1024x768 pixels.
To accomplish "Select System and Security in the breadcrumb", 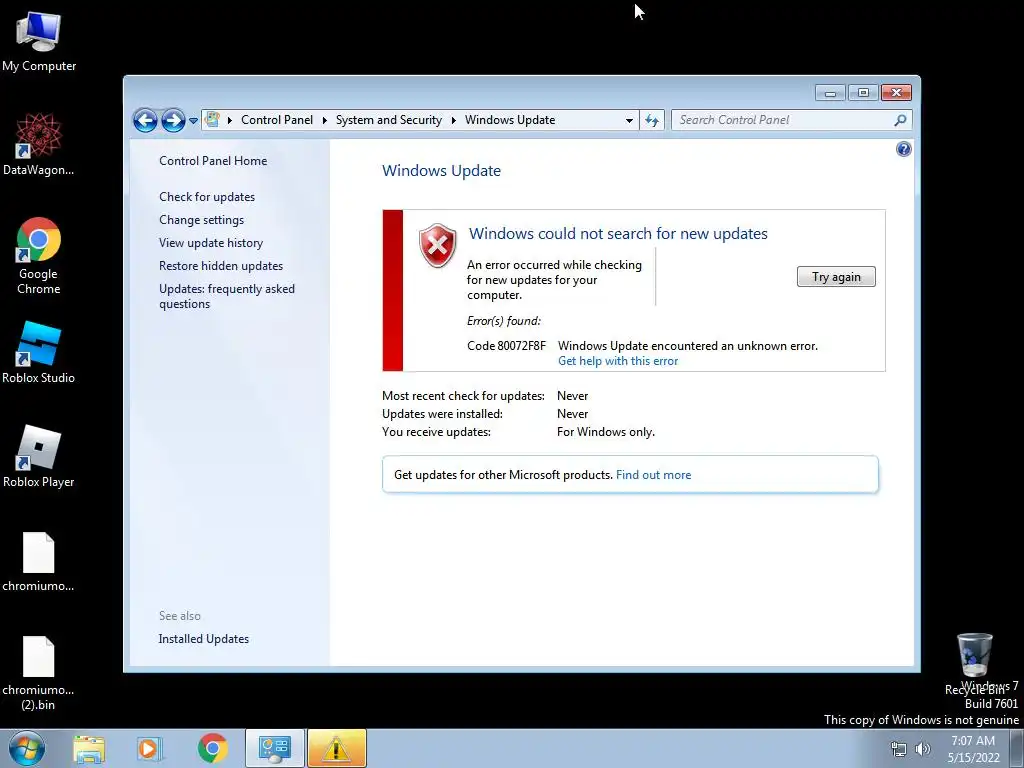I will point(389,120).
